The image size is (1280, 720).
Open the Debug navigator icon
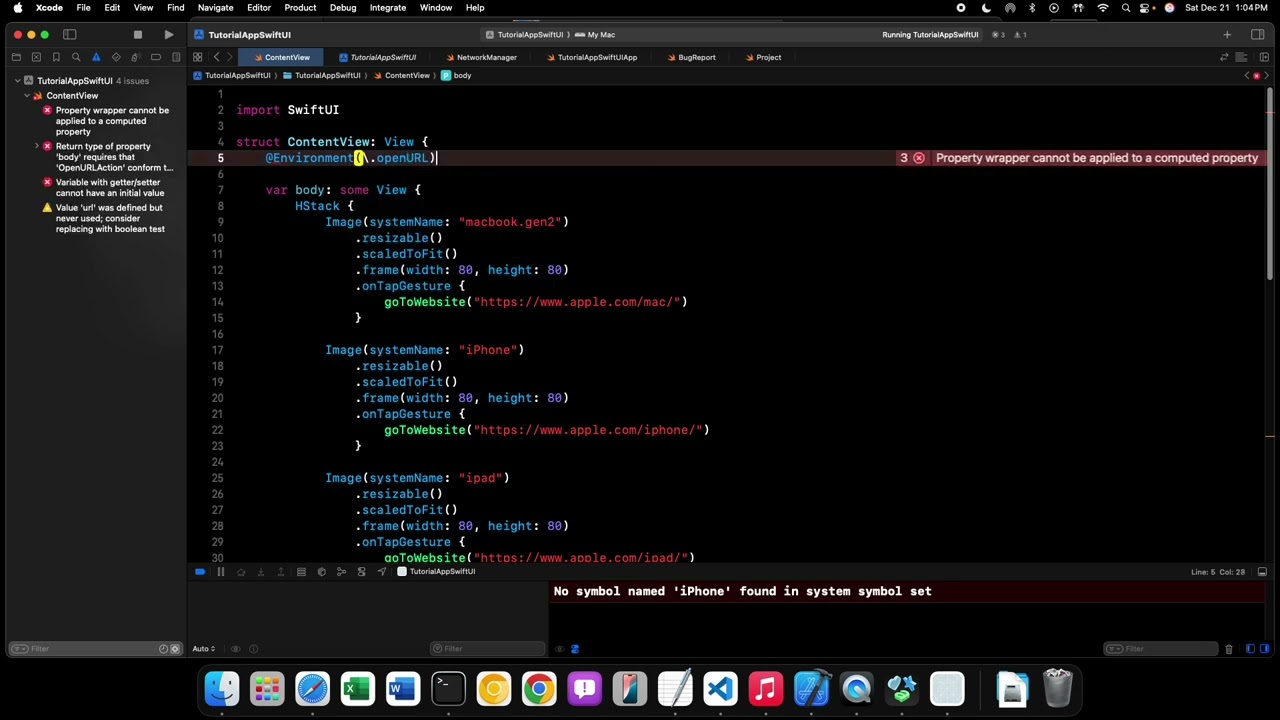pos(136,57)
